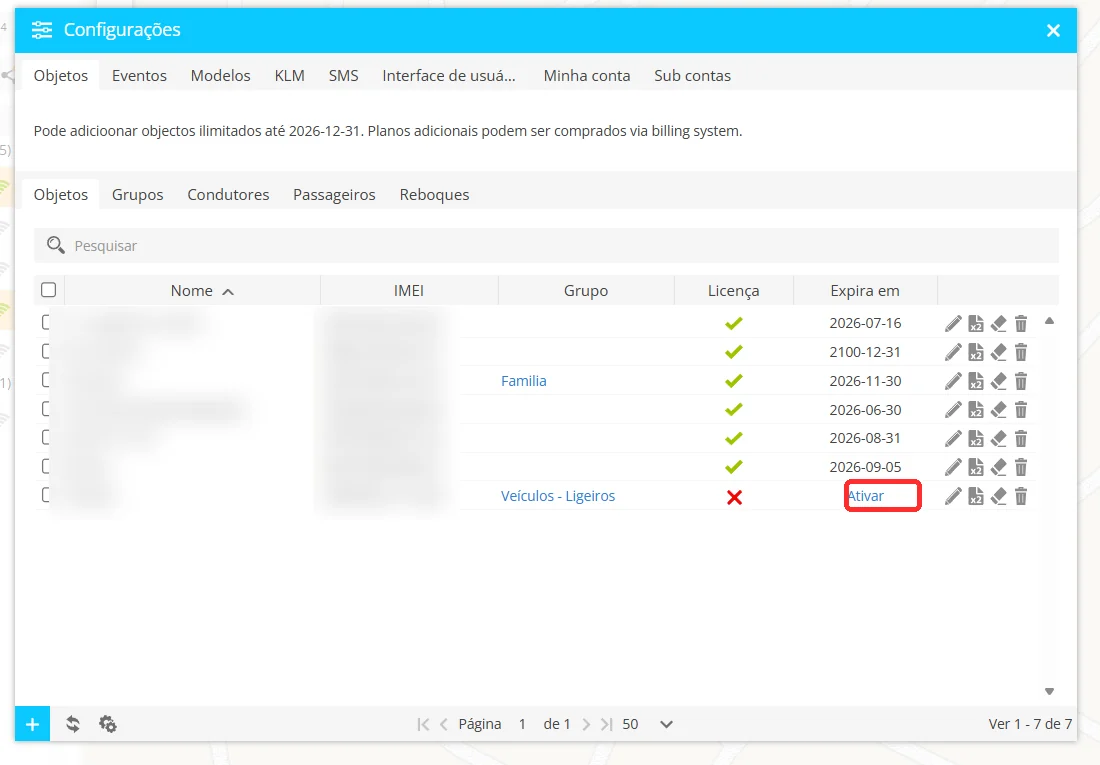
Task: Clear history of object expiring 2026-06-30
Action: (998, 410)
